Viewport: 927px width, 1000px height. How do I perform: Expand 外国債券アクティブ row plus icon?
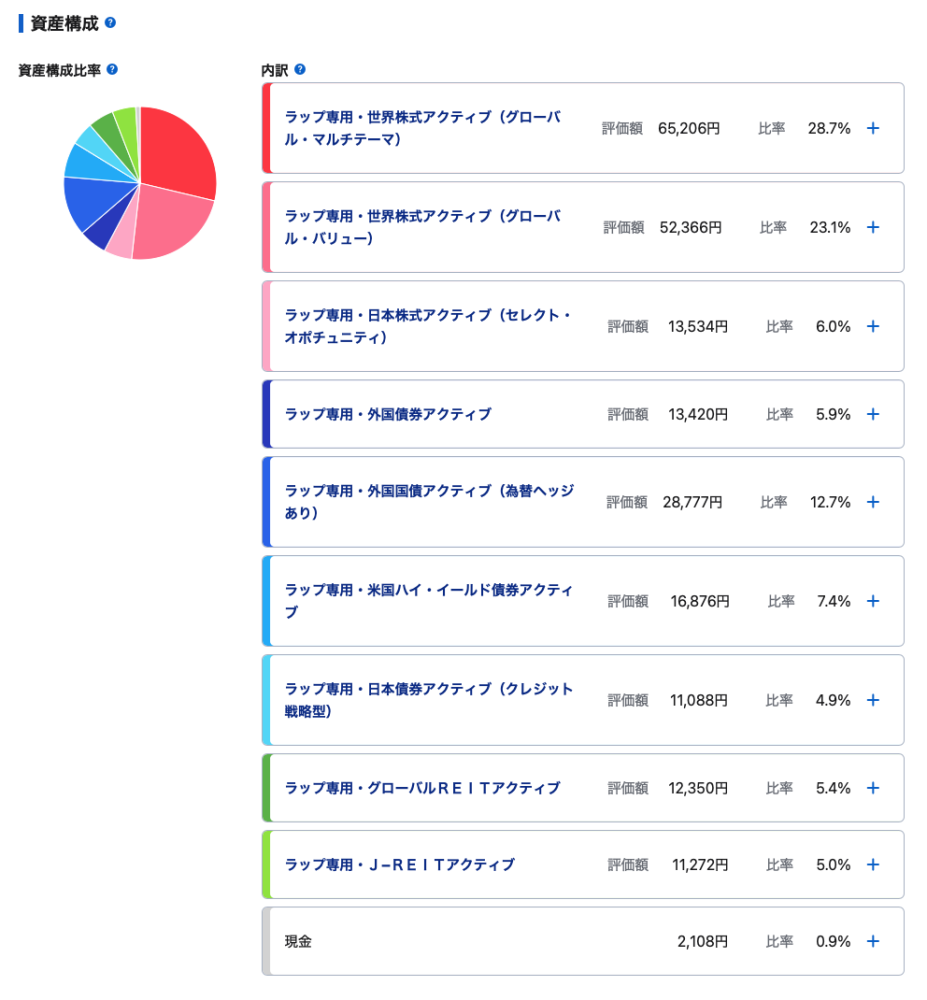click(x=872, y=414)
